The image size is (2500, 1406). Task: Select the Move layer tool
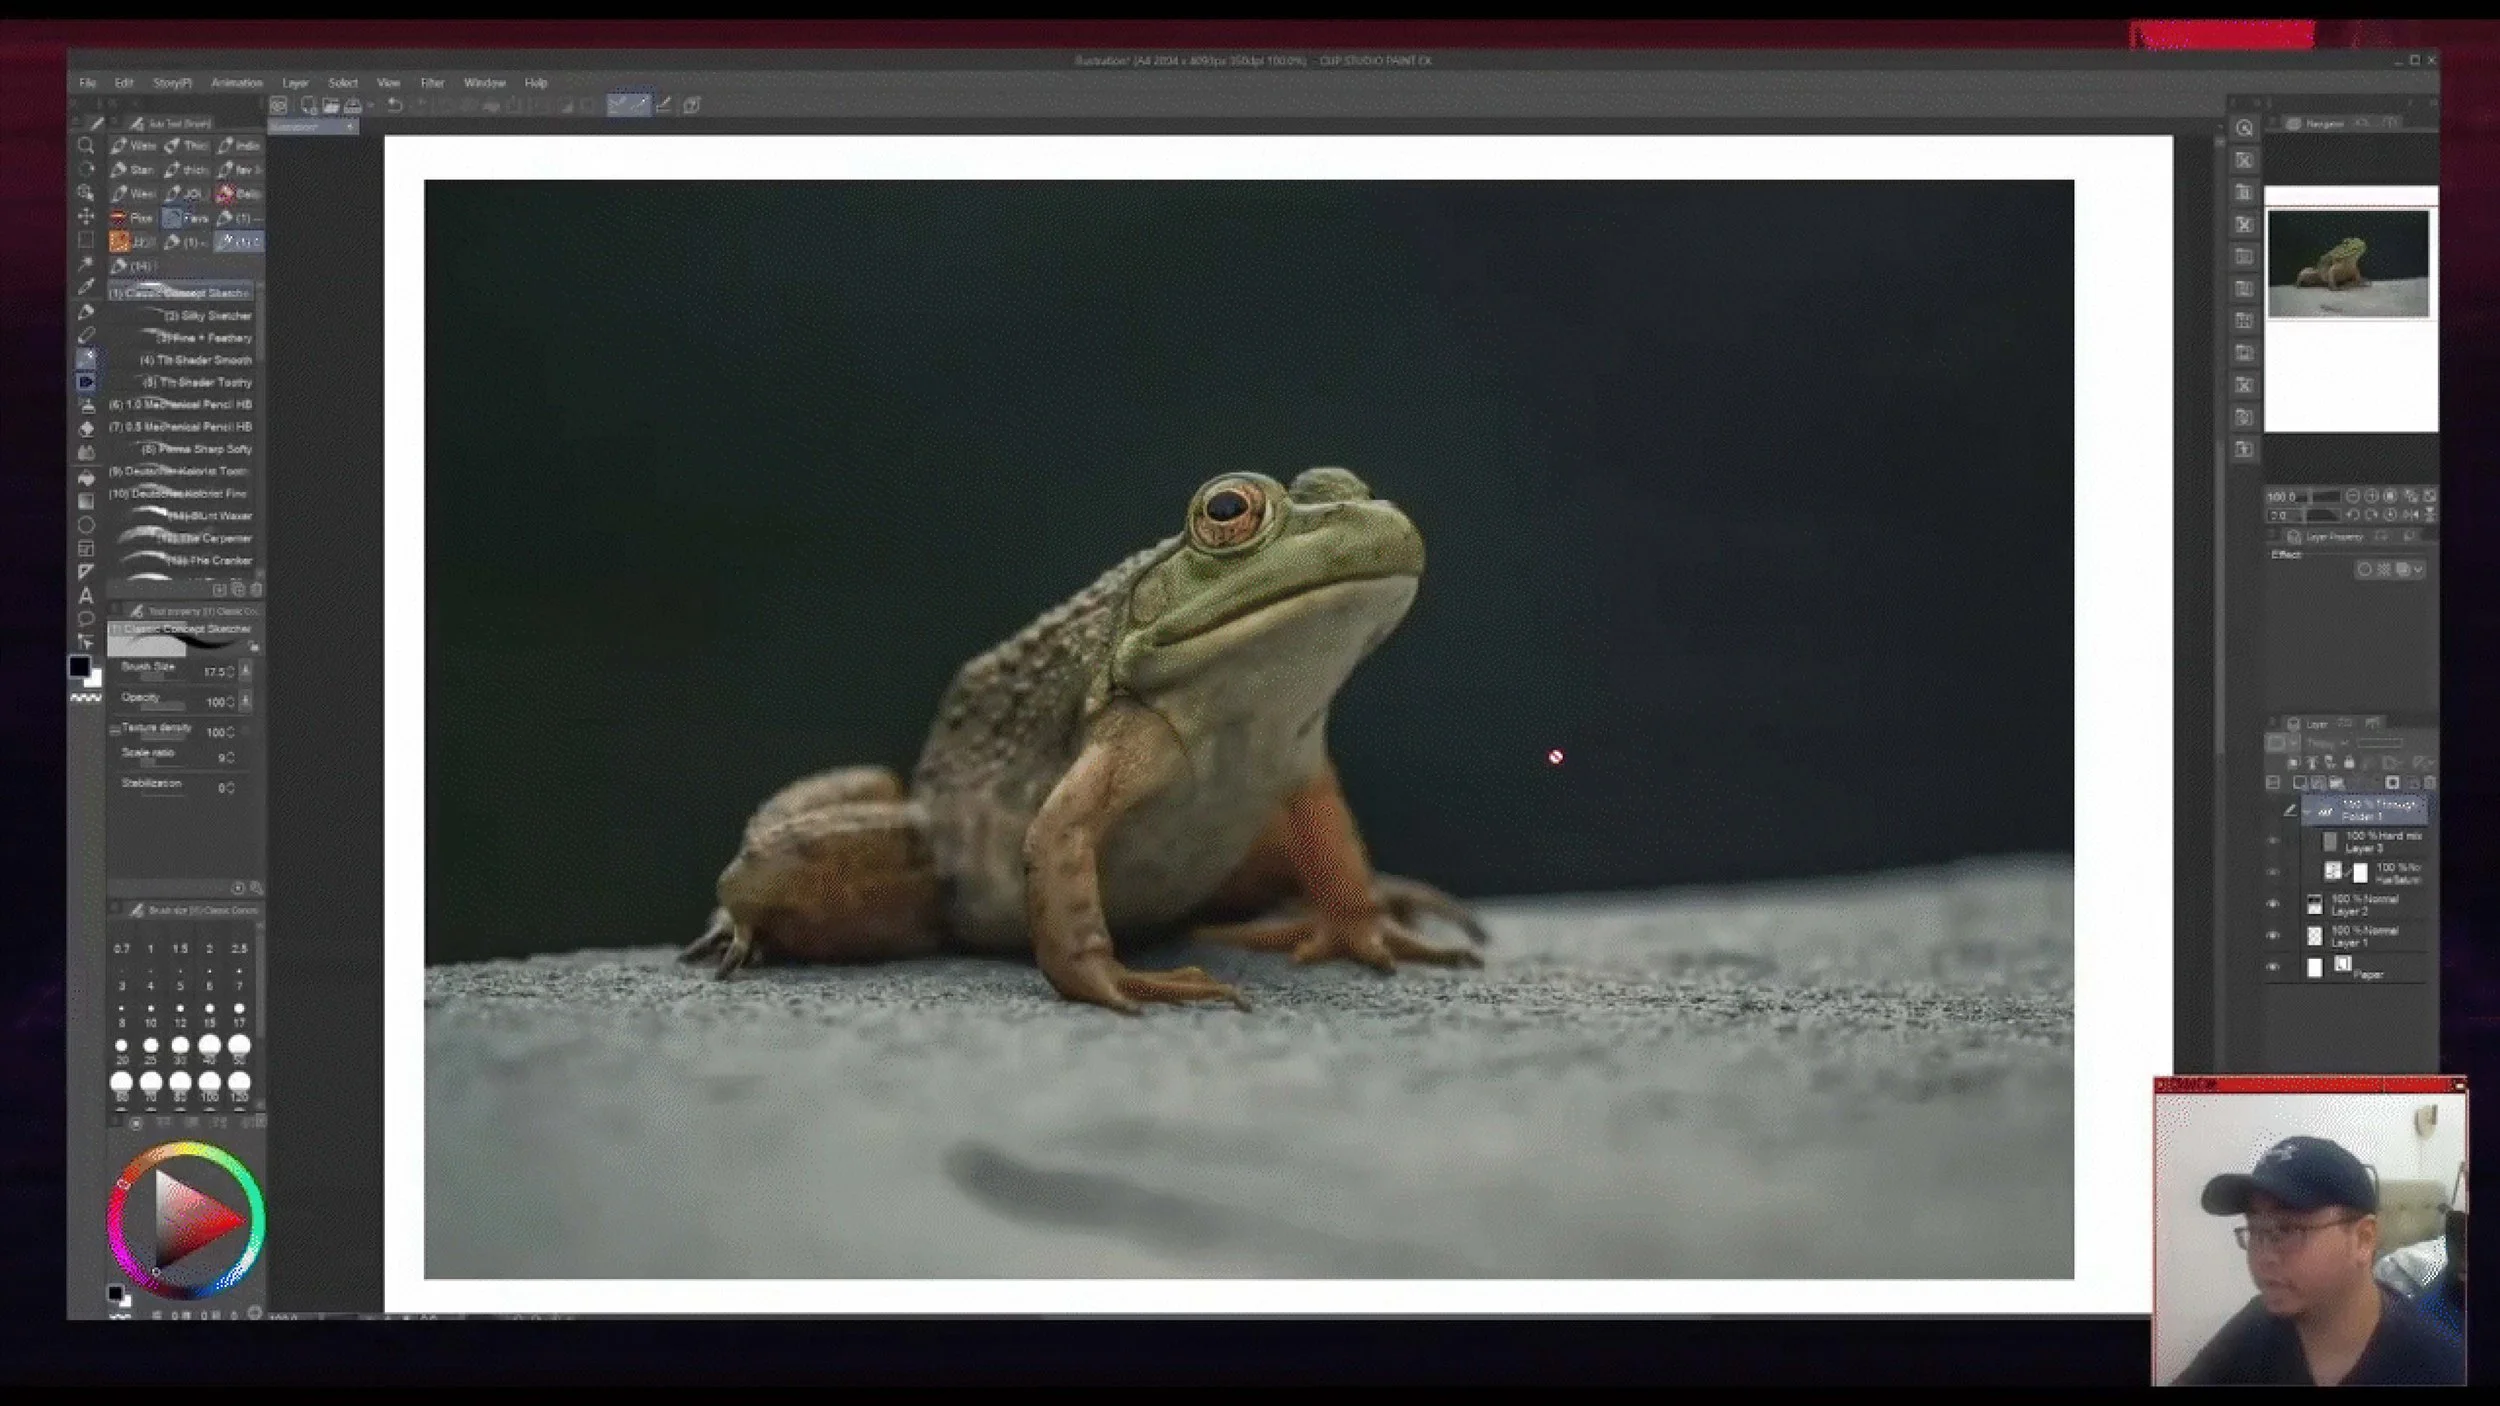86,216
